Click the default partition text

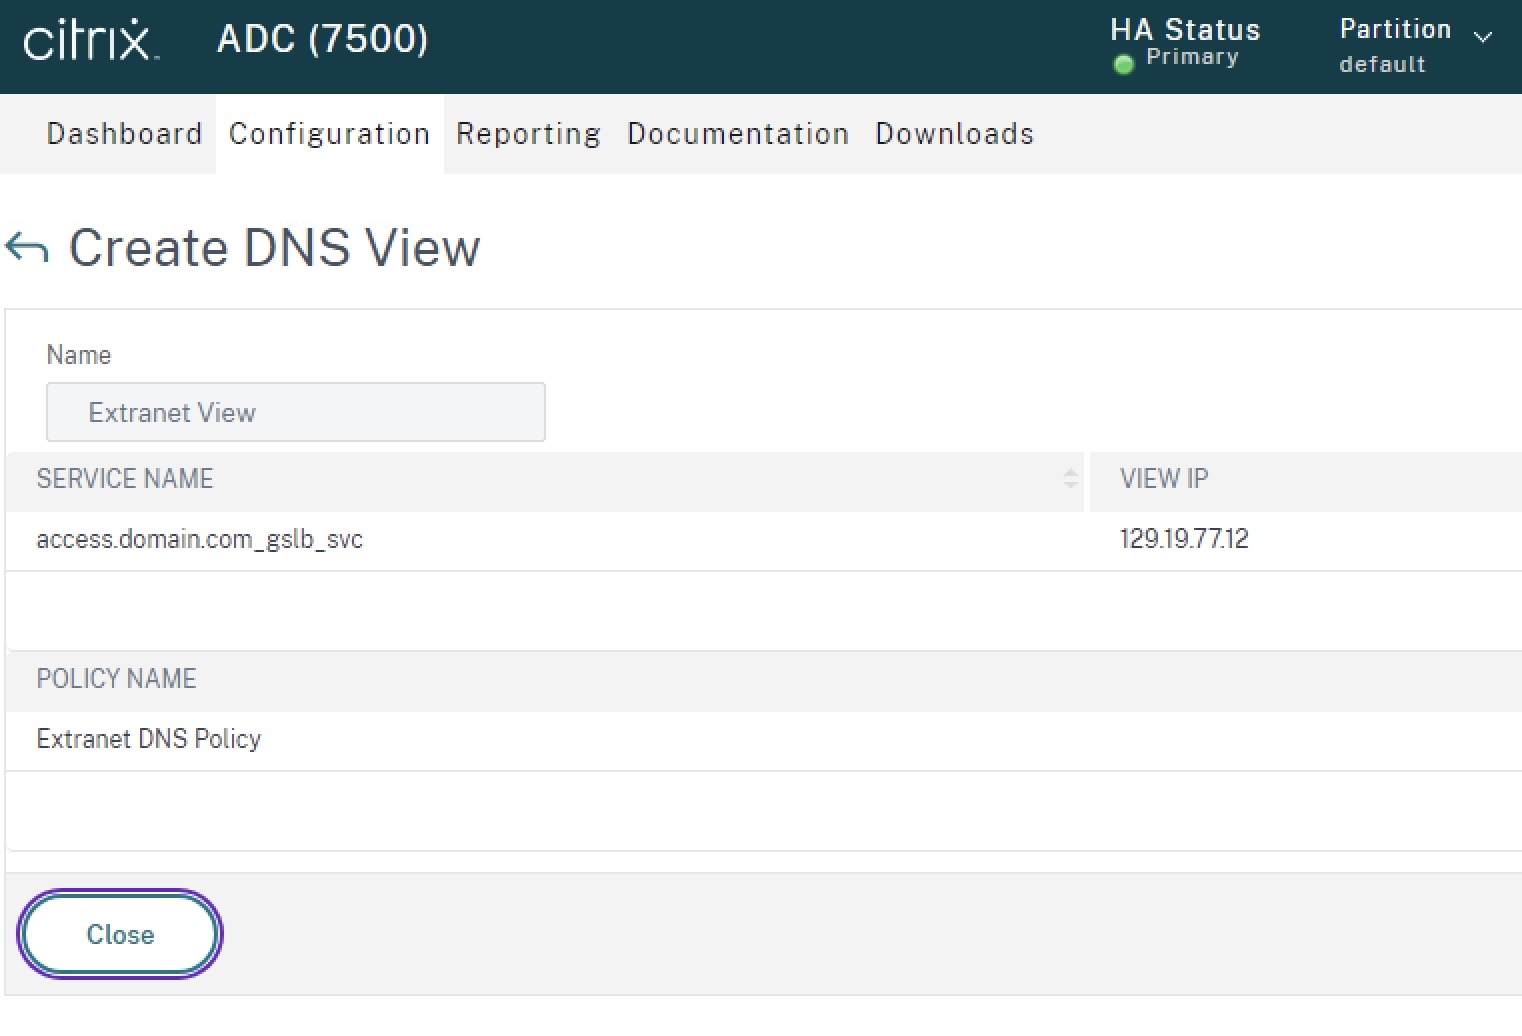pyautogui.click(x=1382, y=64)
